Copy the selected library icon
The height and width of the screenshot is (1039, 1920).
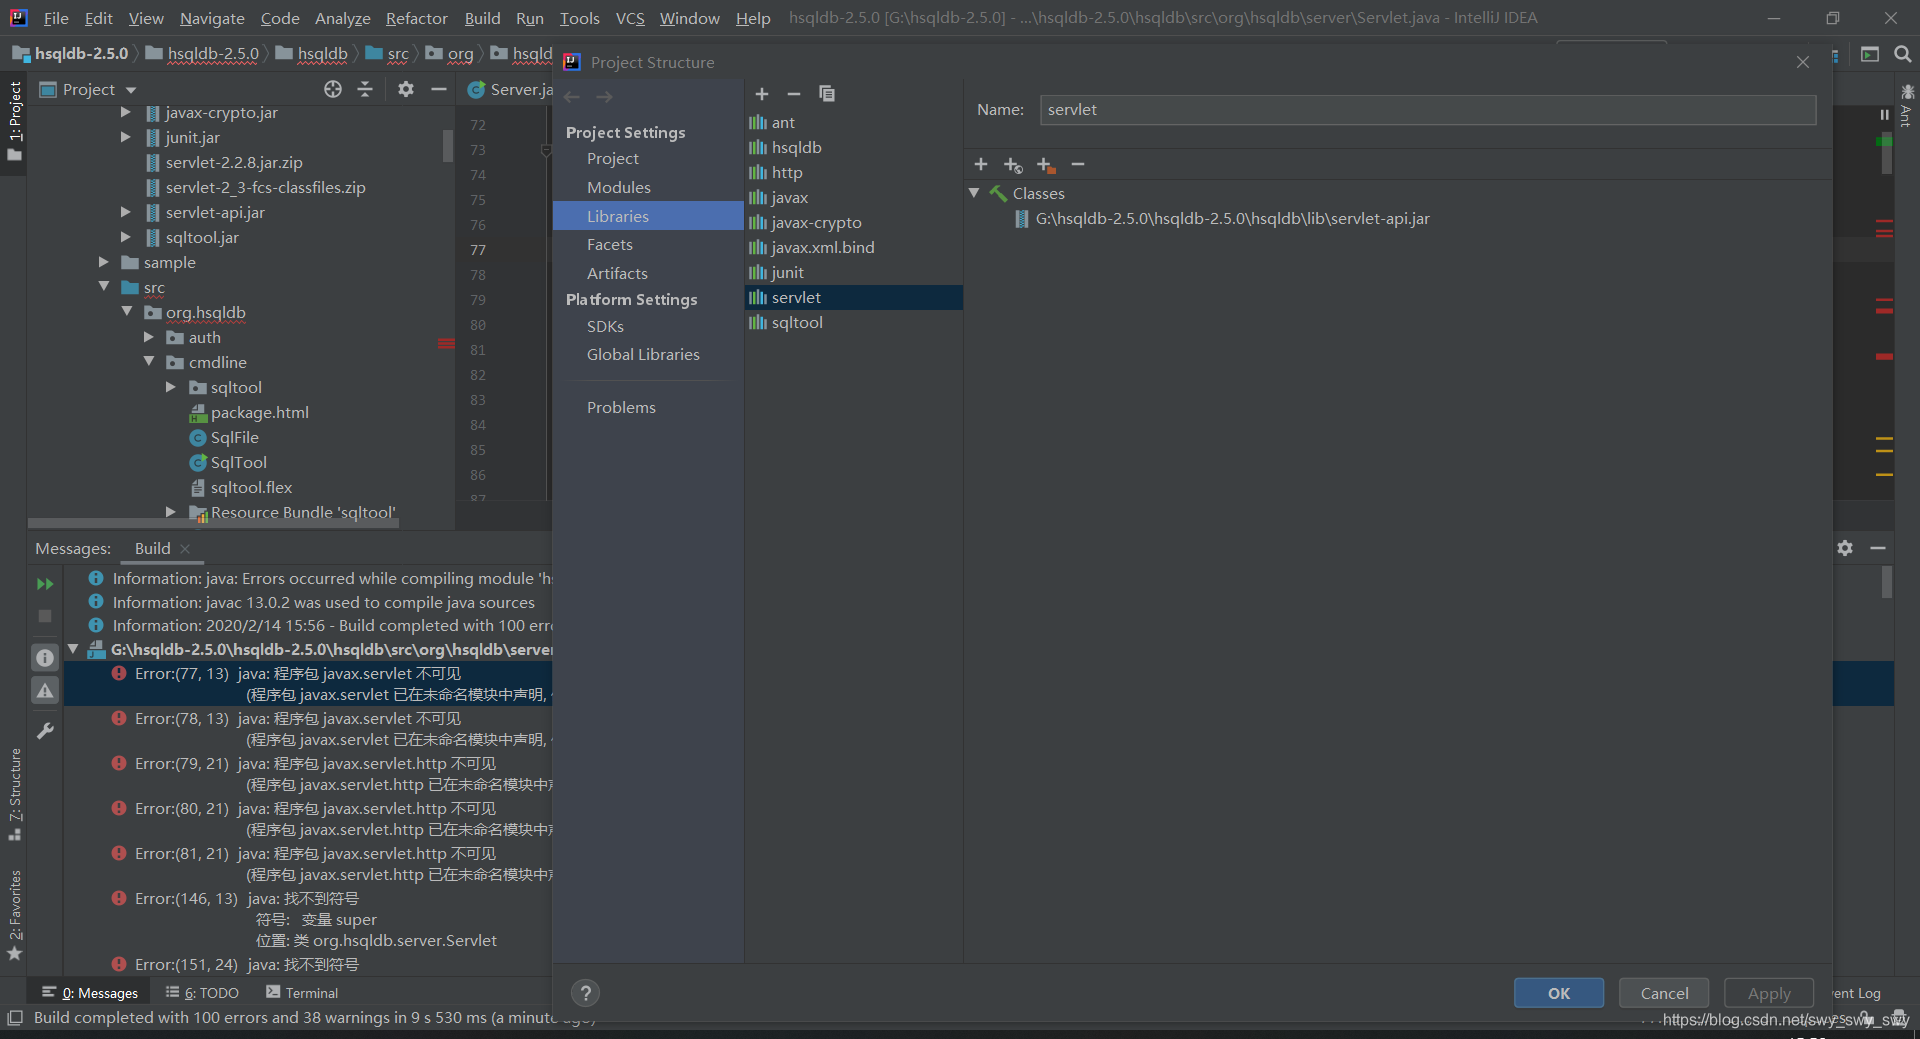pyautogui.click(x=827, y=94)
